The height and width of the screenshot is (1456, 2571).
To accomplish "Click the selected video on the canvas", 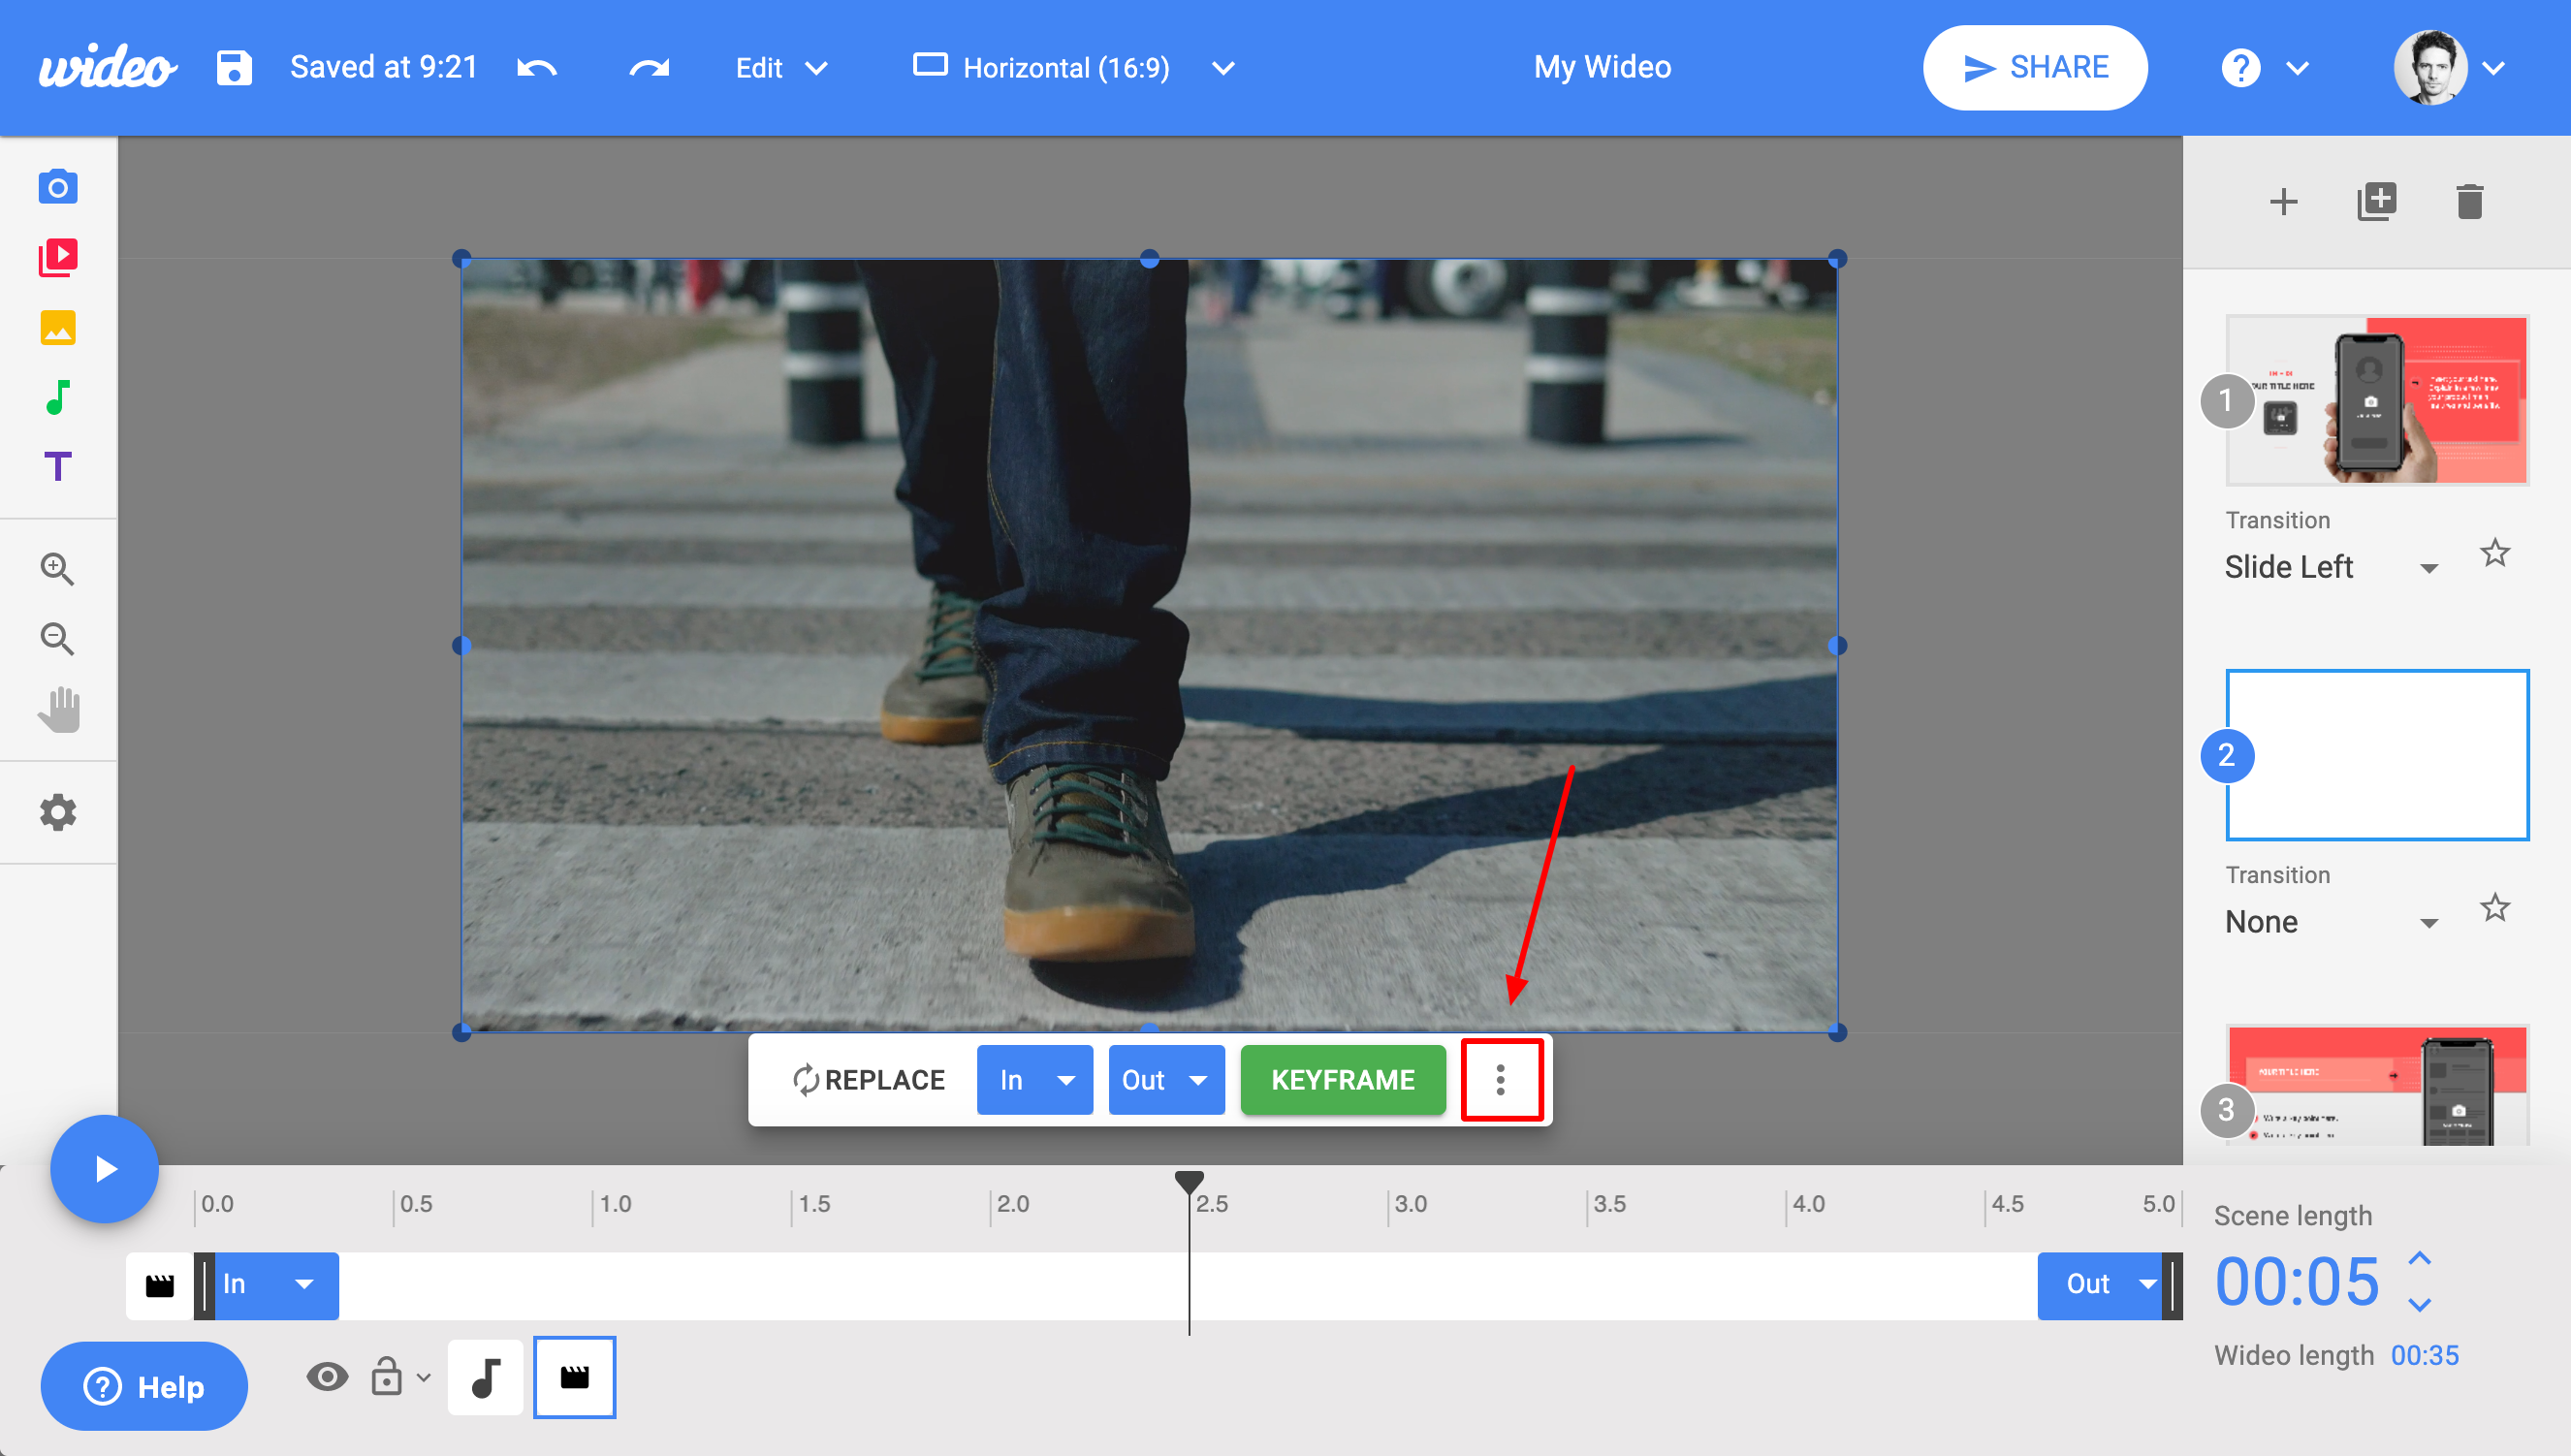I will 1149,646.
